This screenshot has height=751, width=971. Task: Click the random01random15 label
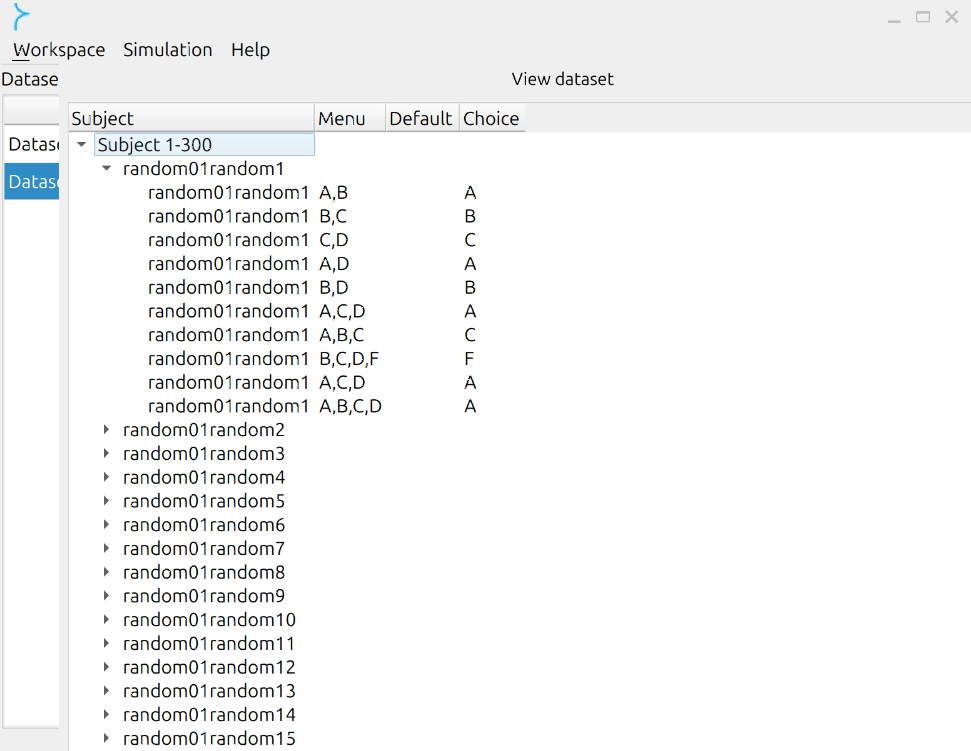tap(209, 738)
